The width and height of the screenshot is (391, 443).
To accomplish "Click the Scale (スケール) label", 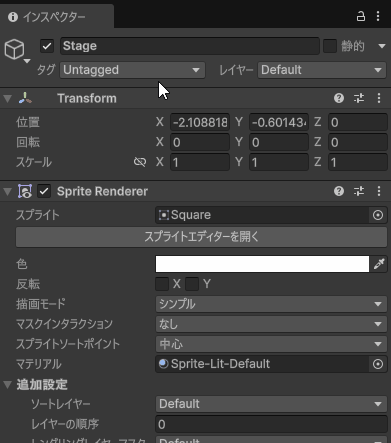I will 34,162.
